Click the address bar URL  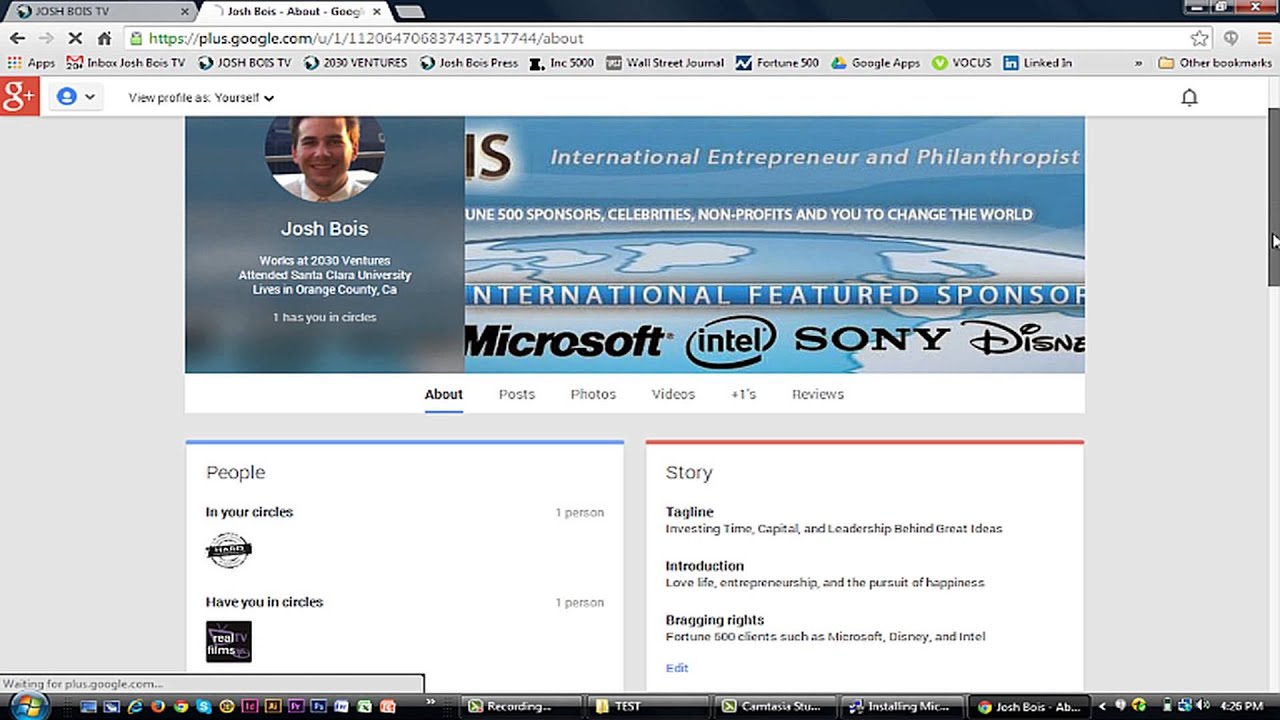(366, 38)
